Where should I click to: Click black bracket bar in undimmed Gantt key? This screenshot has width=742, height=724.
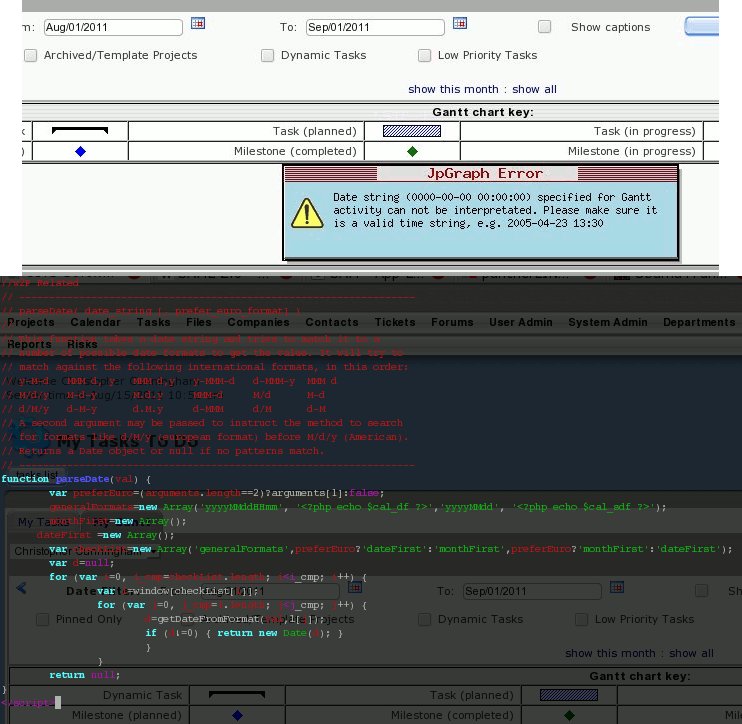80,130
